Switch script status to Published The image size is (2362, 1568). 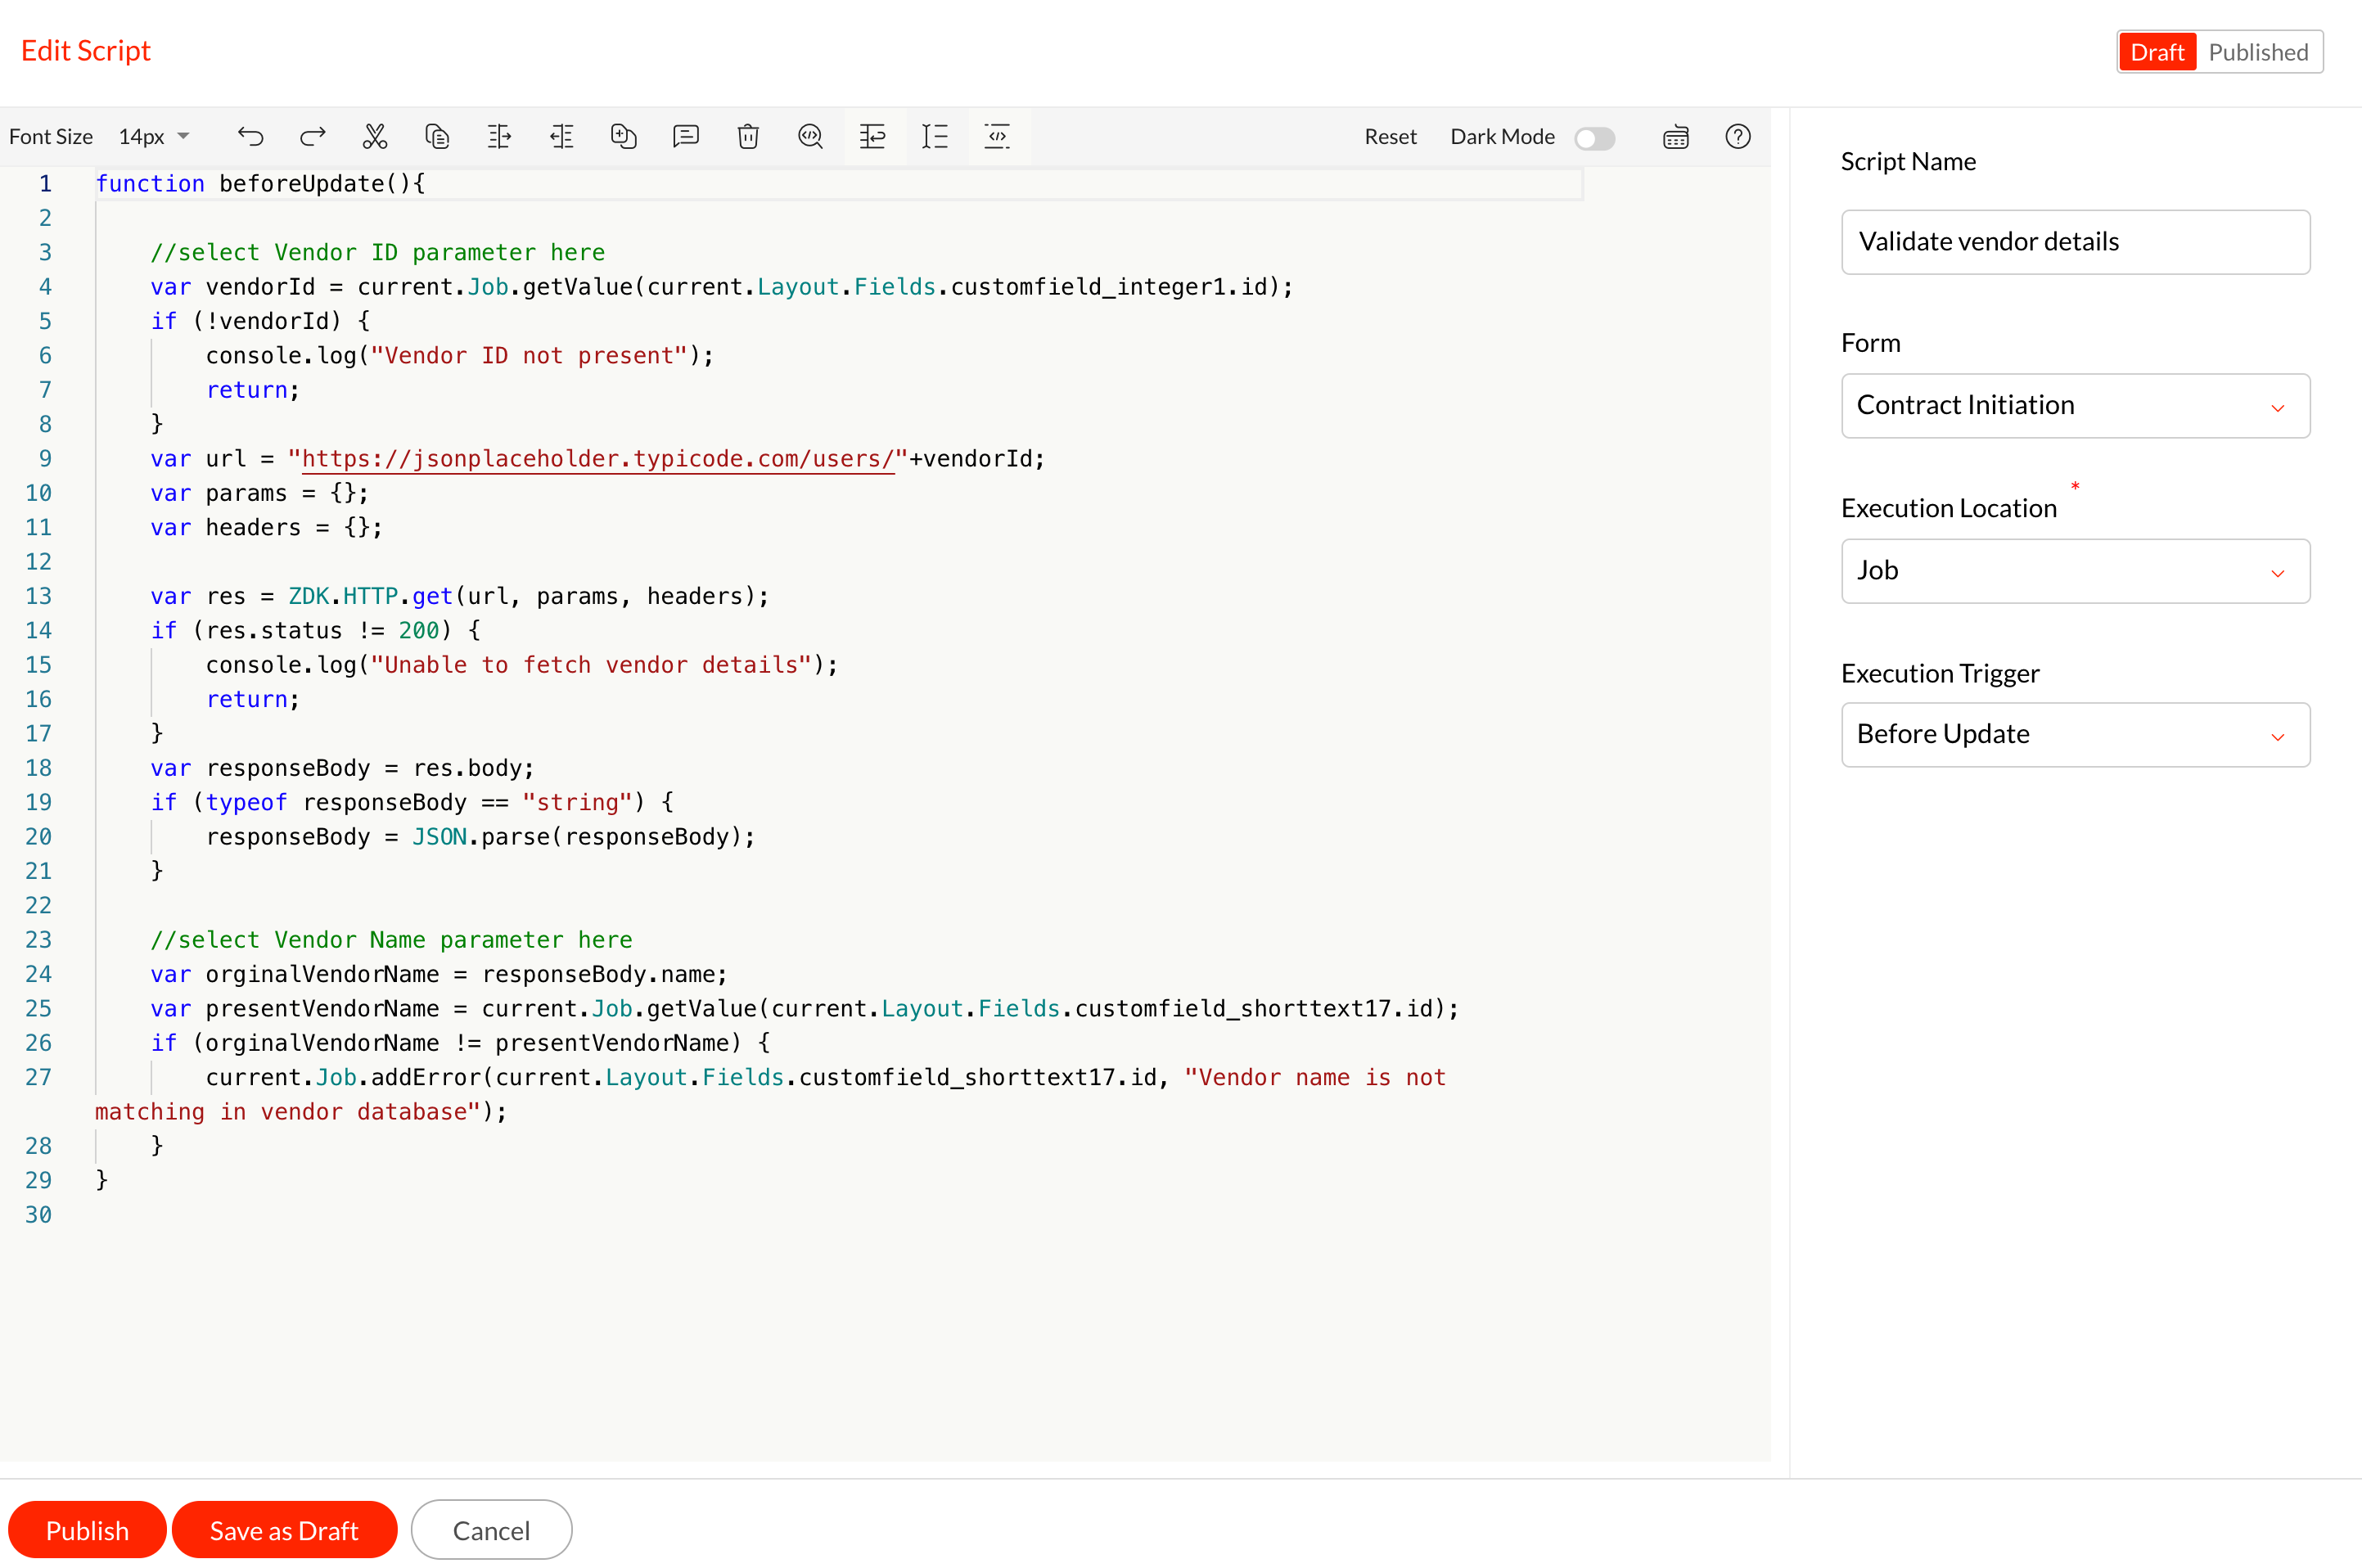point(2258,52)
